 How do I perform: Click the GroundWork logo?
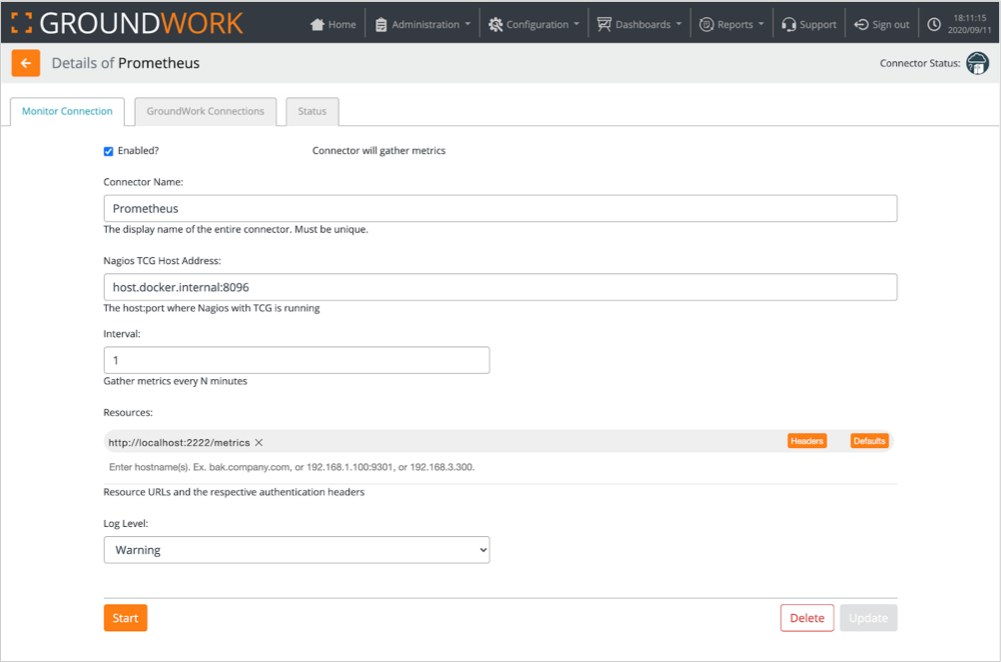pos(127,23)
